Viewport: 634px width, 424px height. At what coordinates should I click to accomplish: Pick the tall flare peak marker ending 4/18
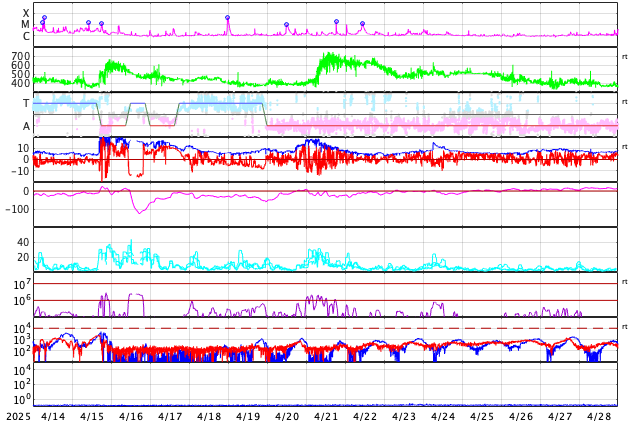pos(228,17)
